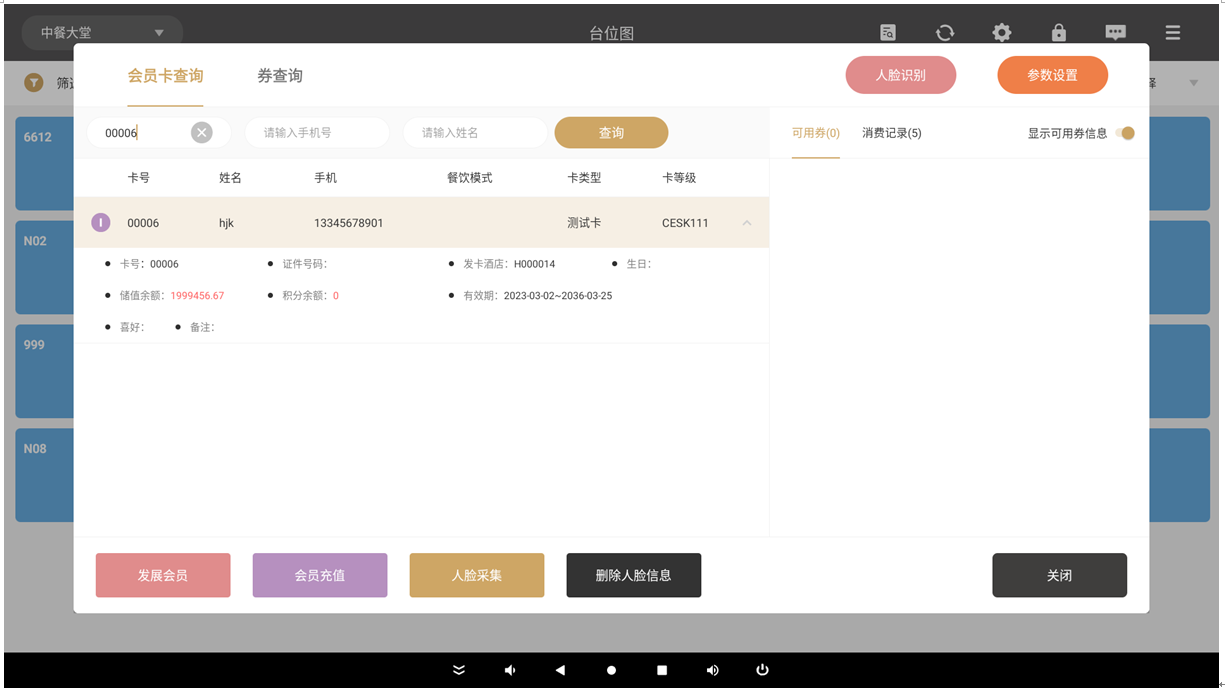Open the dropdown arrow behind the dialog at right
The width and height of the screenshot is (1225, 688).
(1194, 83)
